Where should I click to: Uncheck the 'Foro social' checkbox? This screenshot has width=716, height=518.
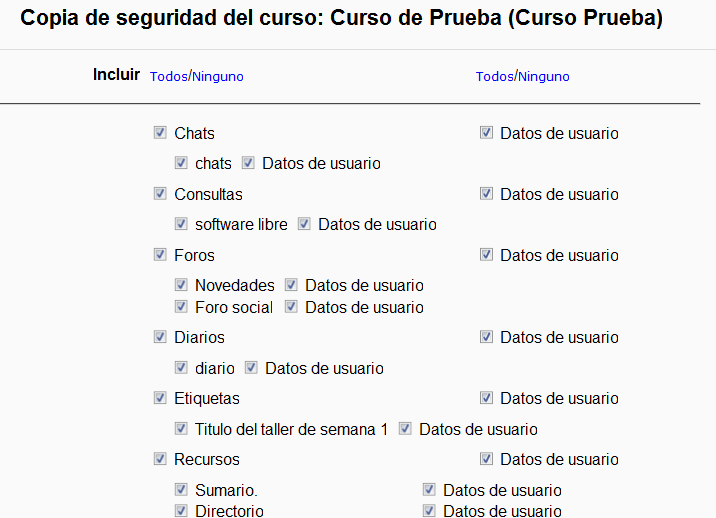181,307
